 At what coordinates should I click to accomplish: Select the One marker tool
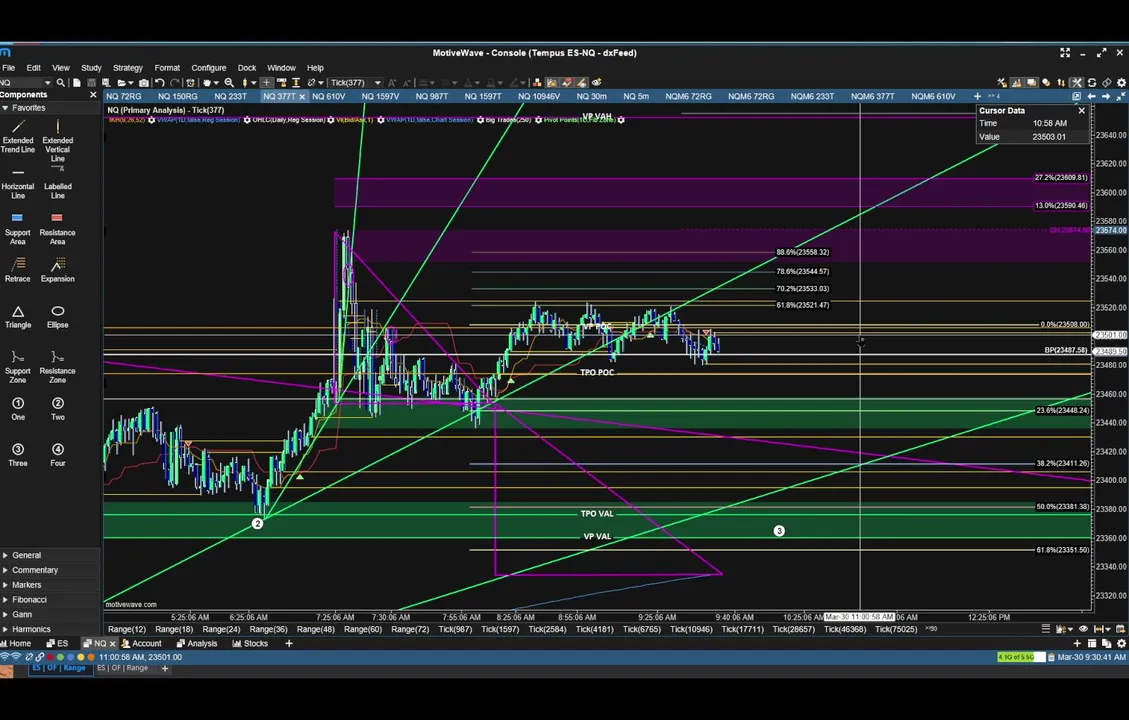18,409
